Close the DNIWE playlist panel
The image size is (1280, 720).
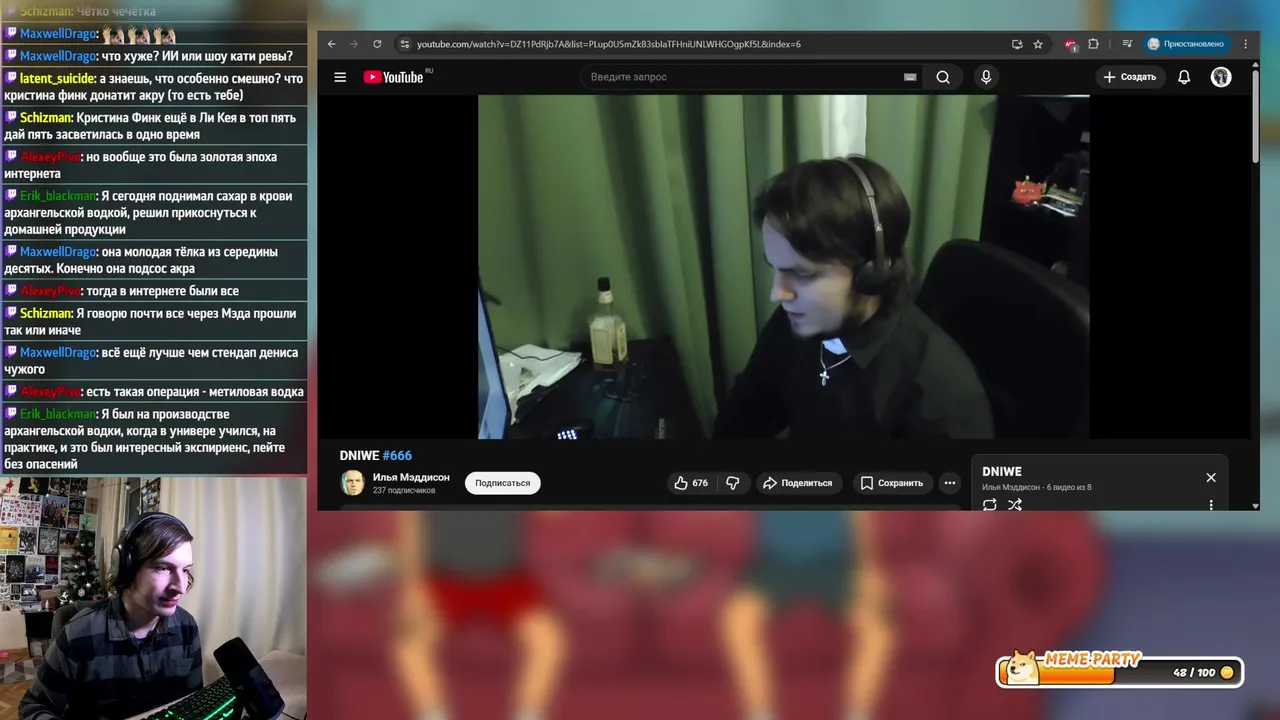[1211, 478]
